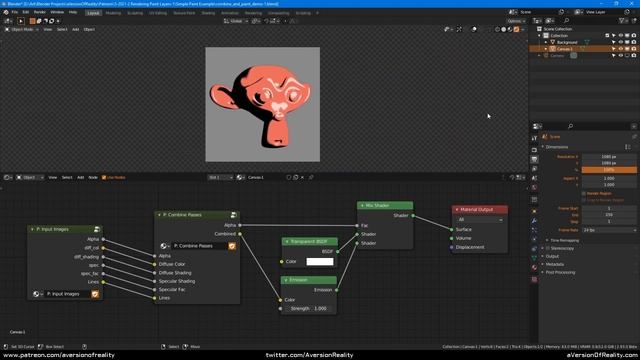Open the Frame Rate 24 fps dropdown
The height and width of the screenshot is (360, 640).
click(x=609, y=230)
